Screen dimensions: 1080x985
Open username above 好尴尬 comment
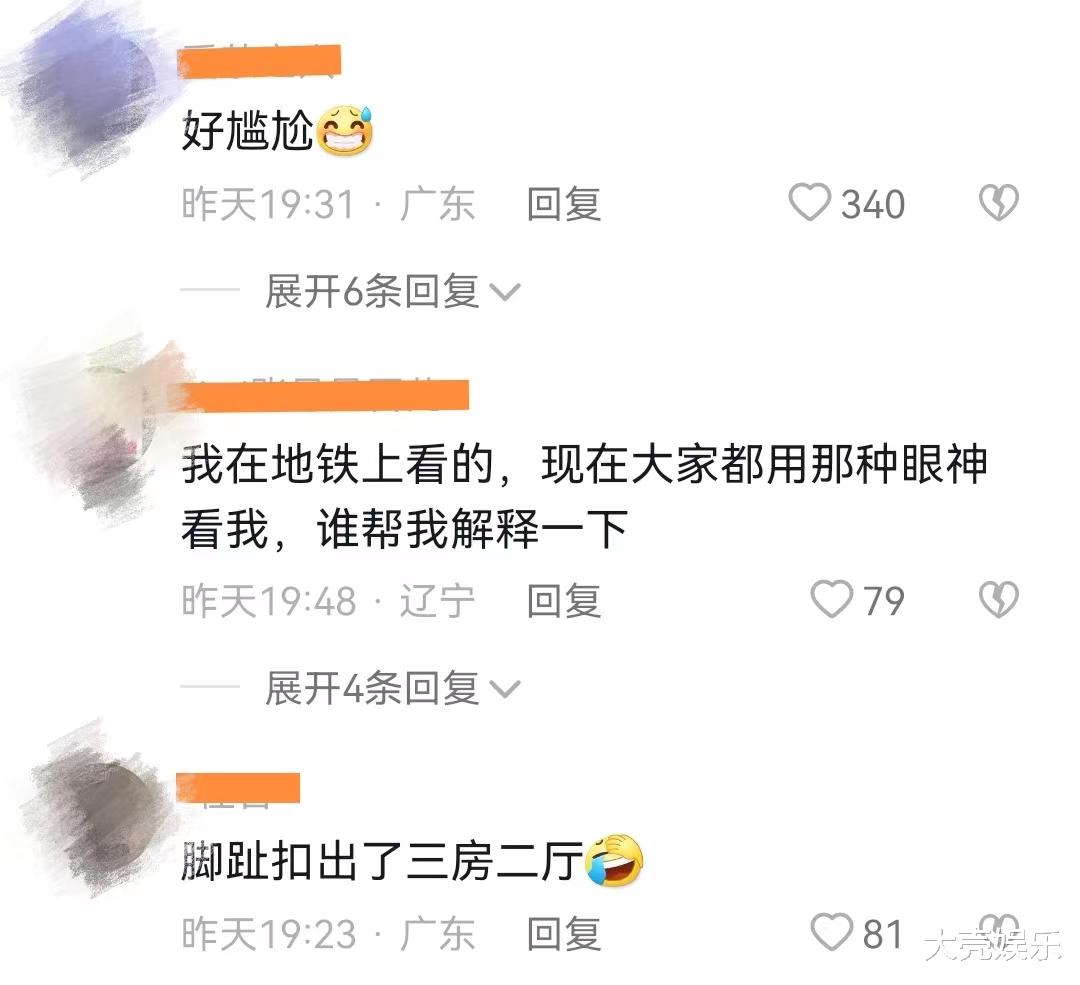(x=259, y=61)
